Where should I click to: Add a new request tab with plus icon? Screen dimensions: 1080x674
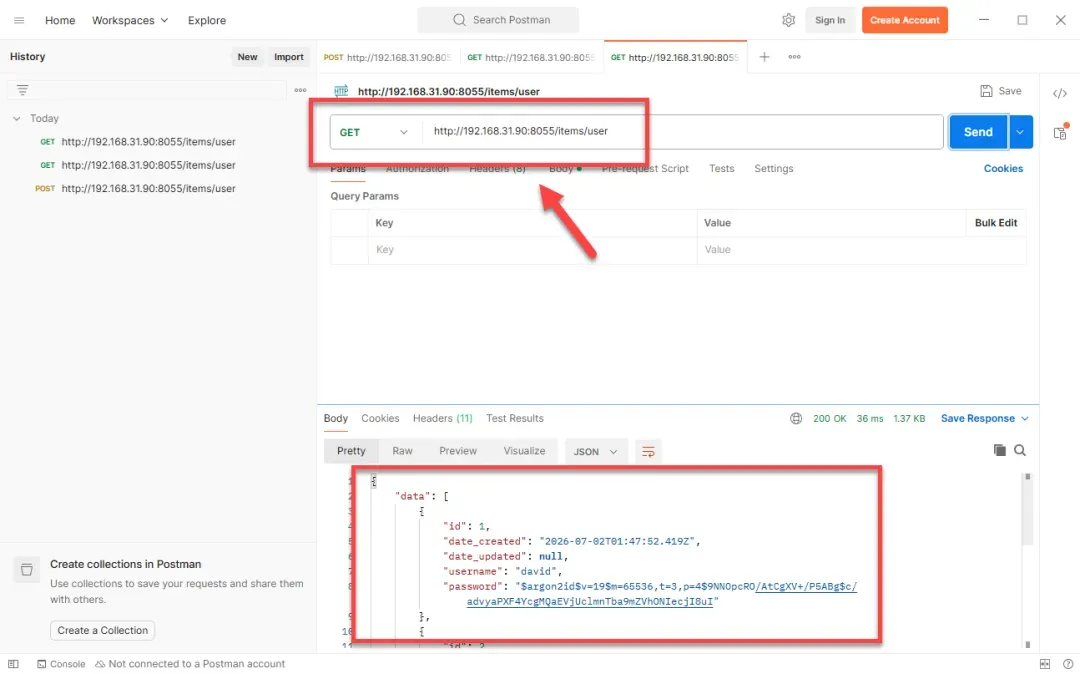[764, 56]
